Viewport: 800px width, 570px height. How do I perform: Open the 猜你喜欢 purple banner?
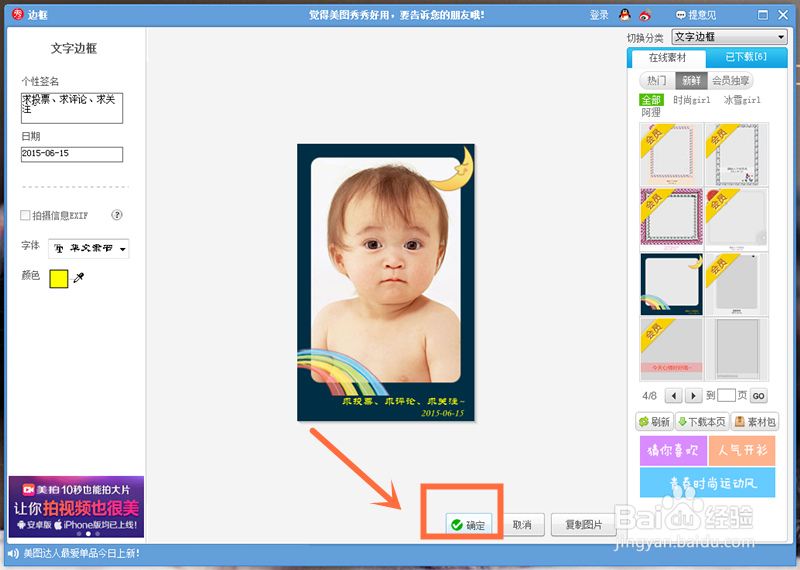click(x=673, y=450)
